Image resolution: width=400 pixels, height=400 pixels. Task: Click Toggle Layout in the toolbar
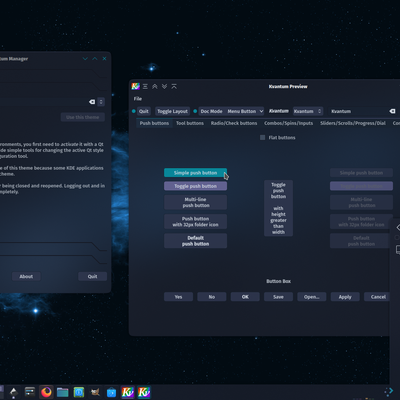tap(172, 111)
